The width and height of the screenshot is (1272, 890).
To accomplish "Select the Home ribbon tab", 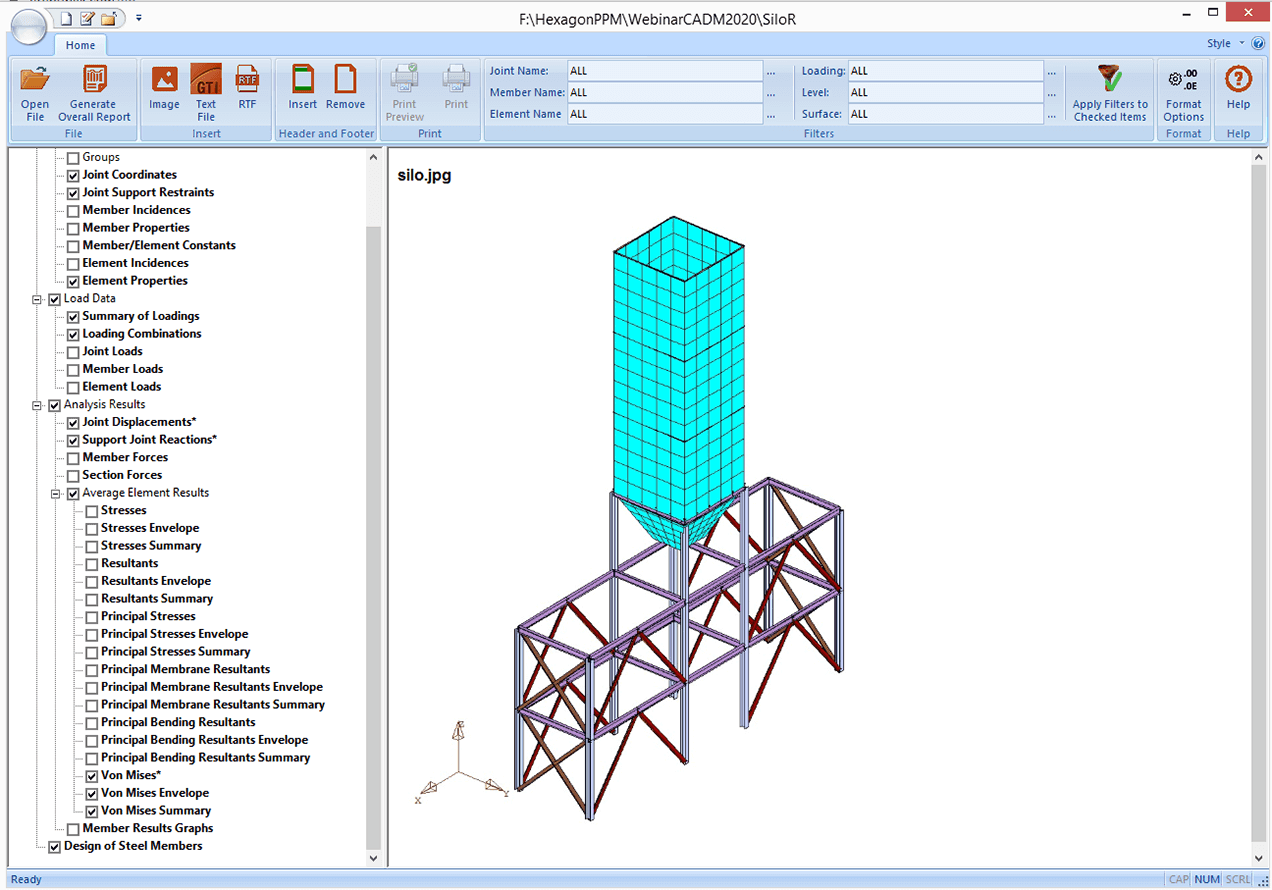I will (x=80, y=45).
